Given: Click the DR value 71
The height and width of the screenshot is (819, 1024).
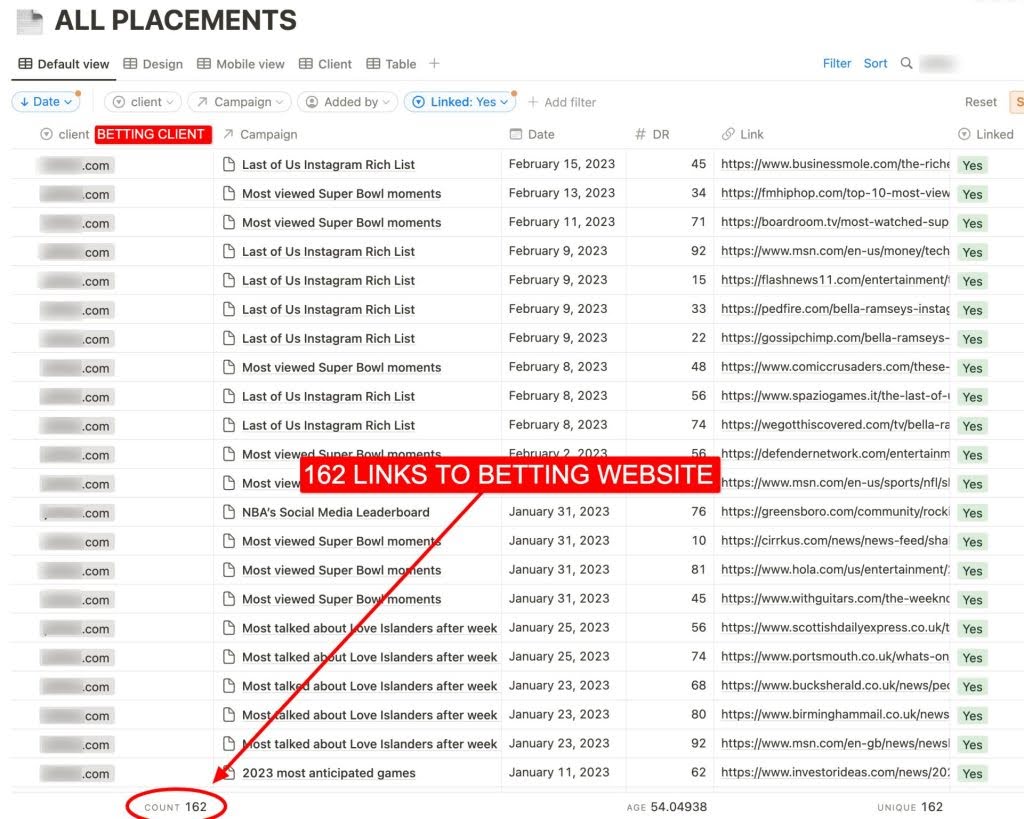Looking at the screenshot, I should pos(698,222).
